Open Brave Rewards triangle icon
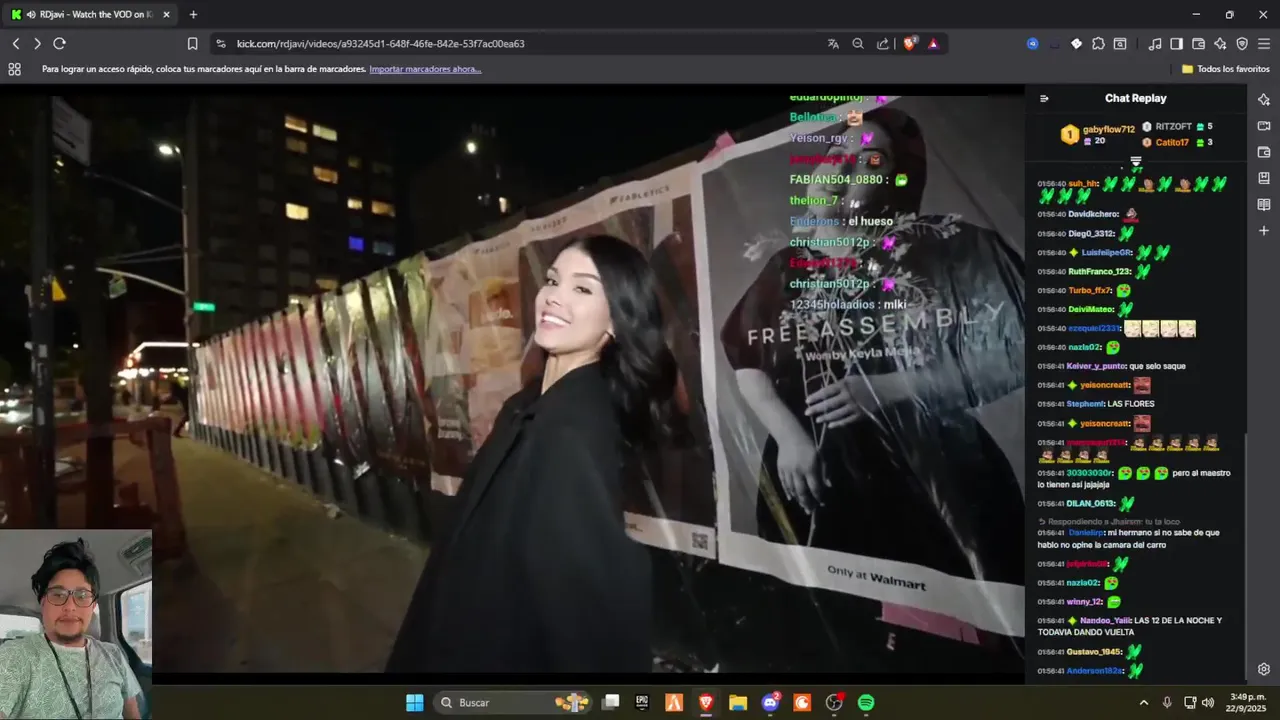The height and width of the screenshot is (720, 1280). [933, 43]
